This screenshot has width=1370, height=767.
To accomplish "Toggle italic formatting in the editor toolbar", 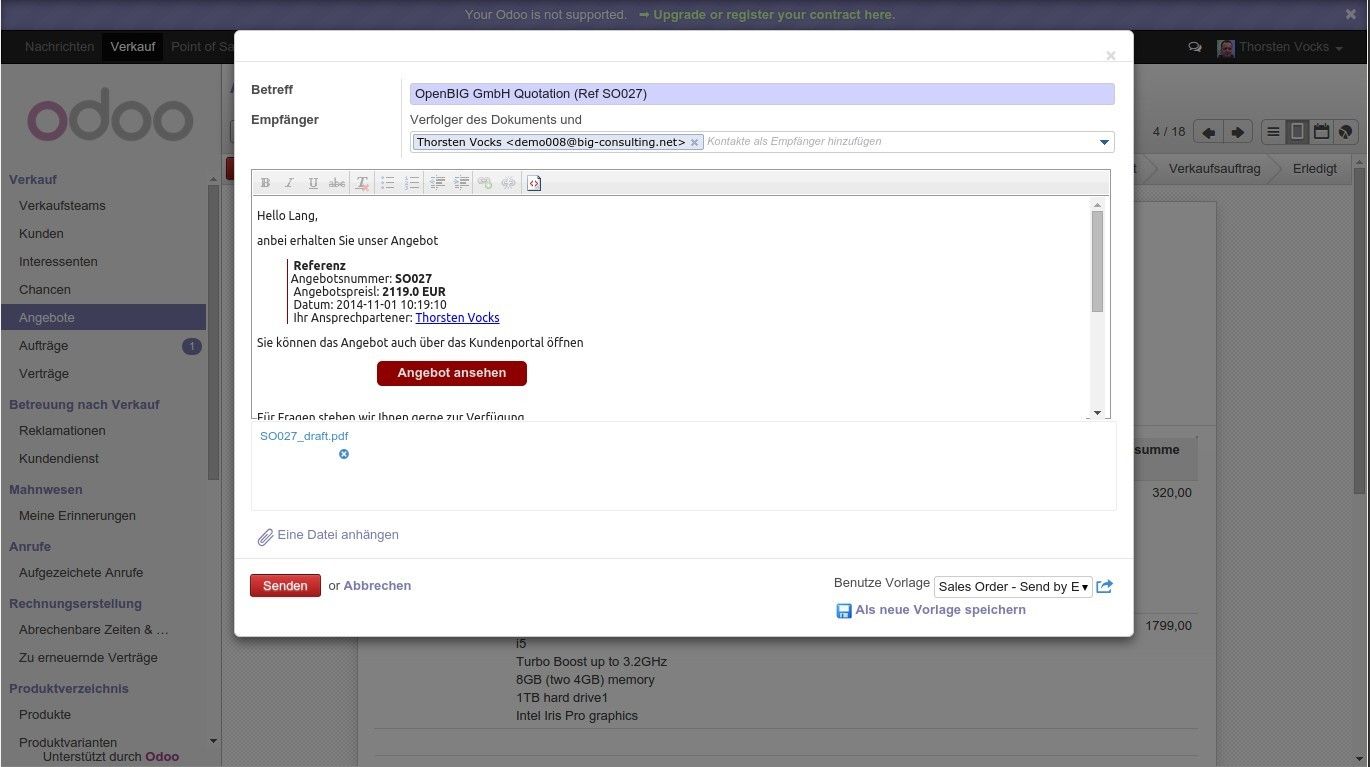I will 289,183.
